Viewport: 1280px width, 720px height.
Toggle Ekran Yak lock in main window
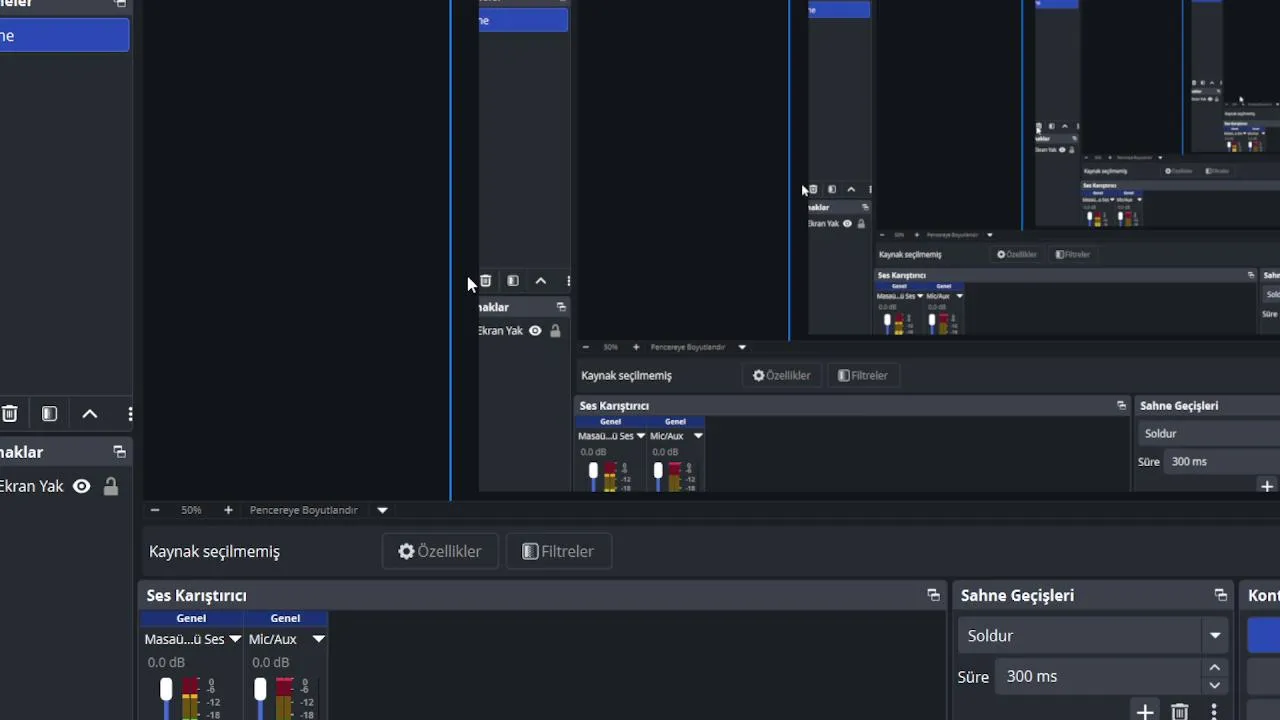pos(111,486)
